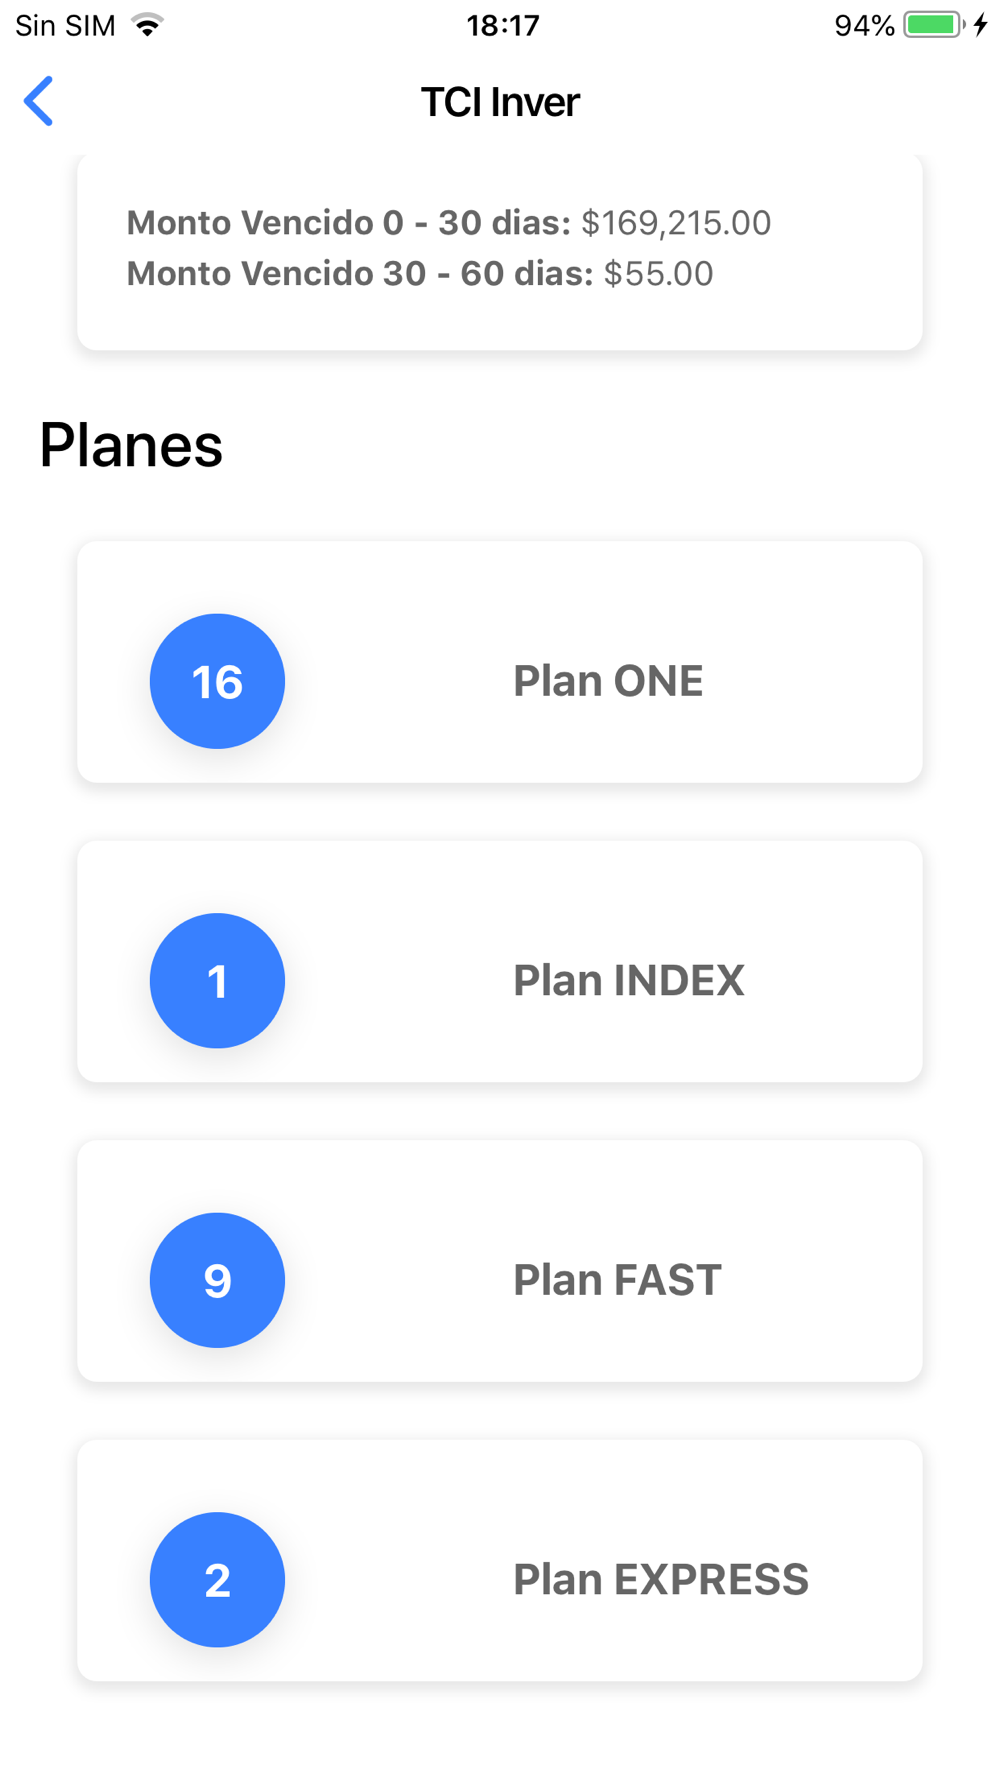This screenshot has height=1778, width=1000.
Task: Select the Plan EXPRESS label
Action: coord(661,1579)
